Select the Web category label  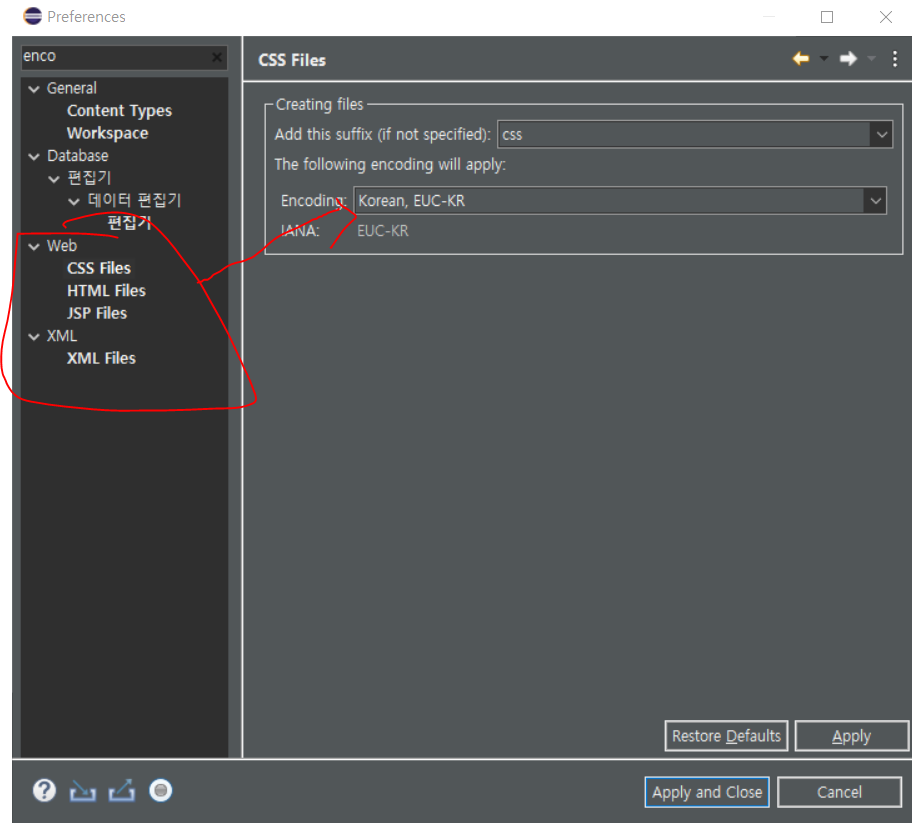tap(62, 246)
